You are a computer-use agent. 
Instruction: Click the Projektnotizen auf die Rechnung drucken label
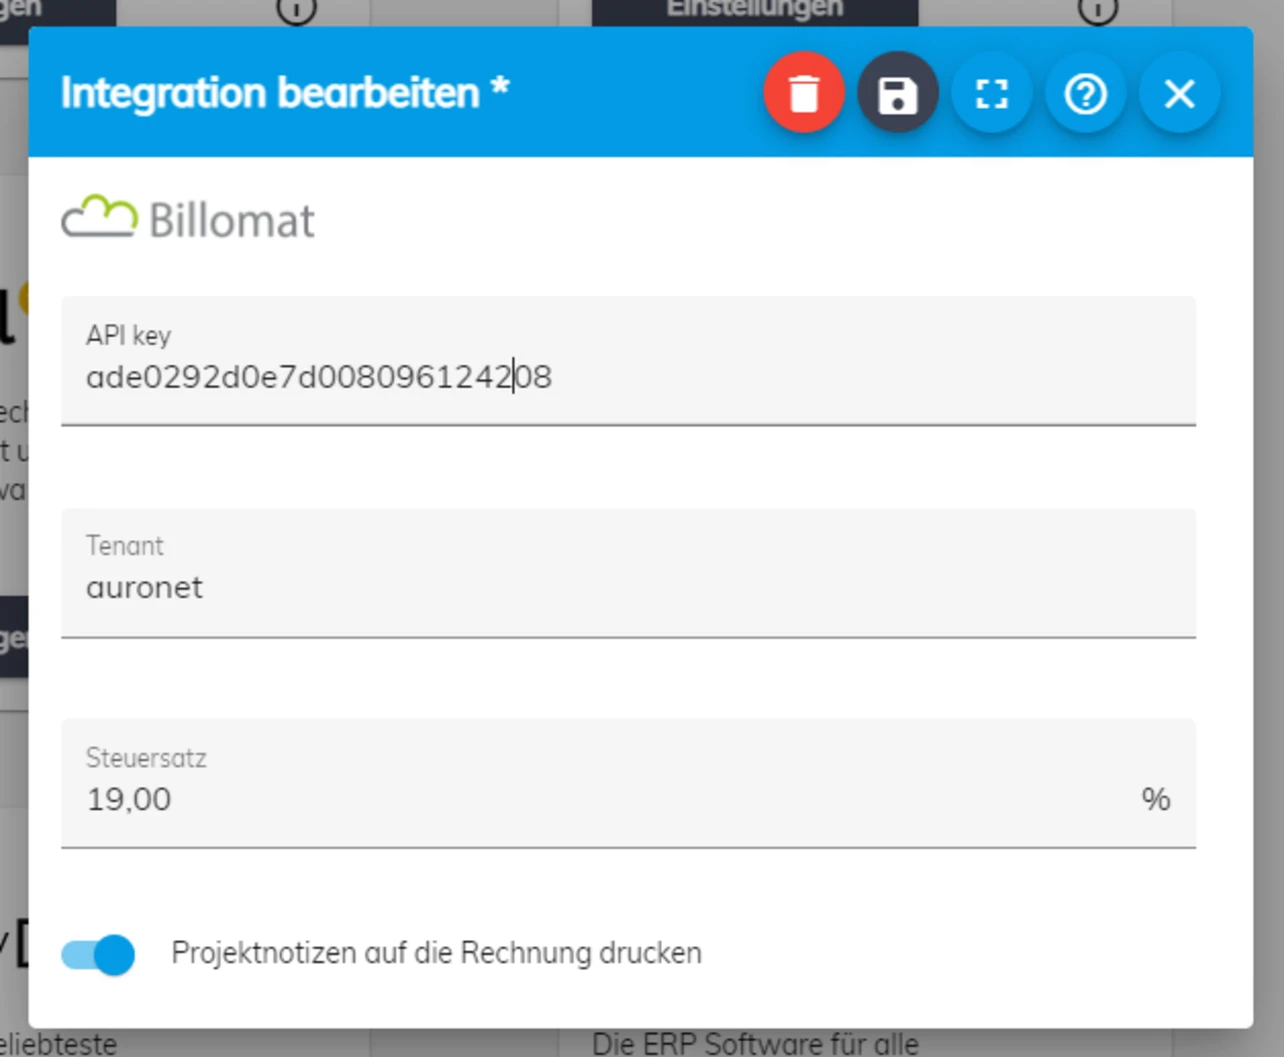click(x=436, y=953)
